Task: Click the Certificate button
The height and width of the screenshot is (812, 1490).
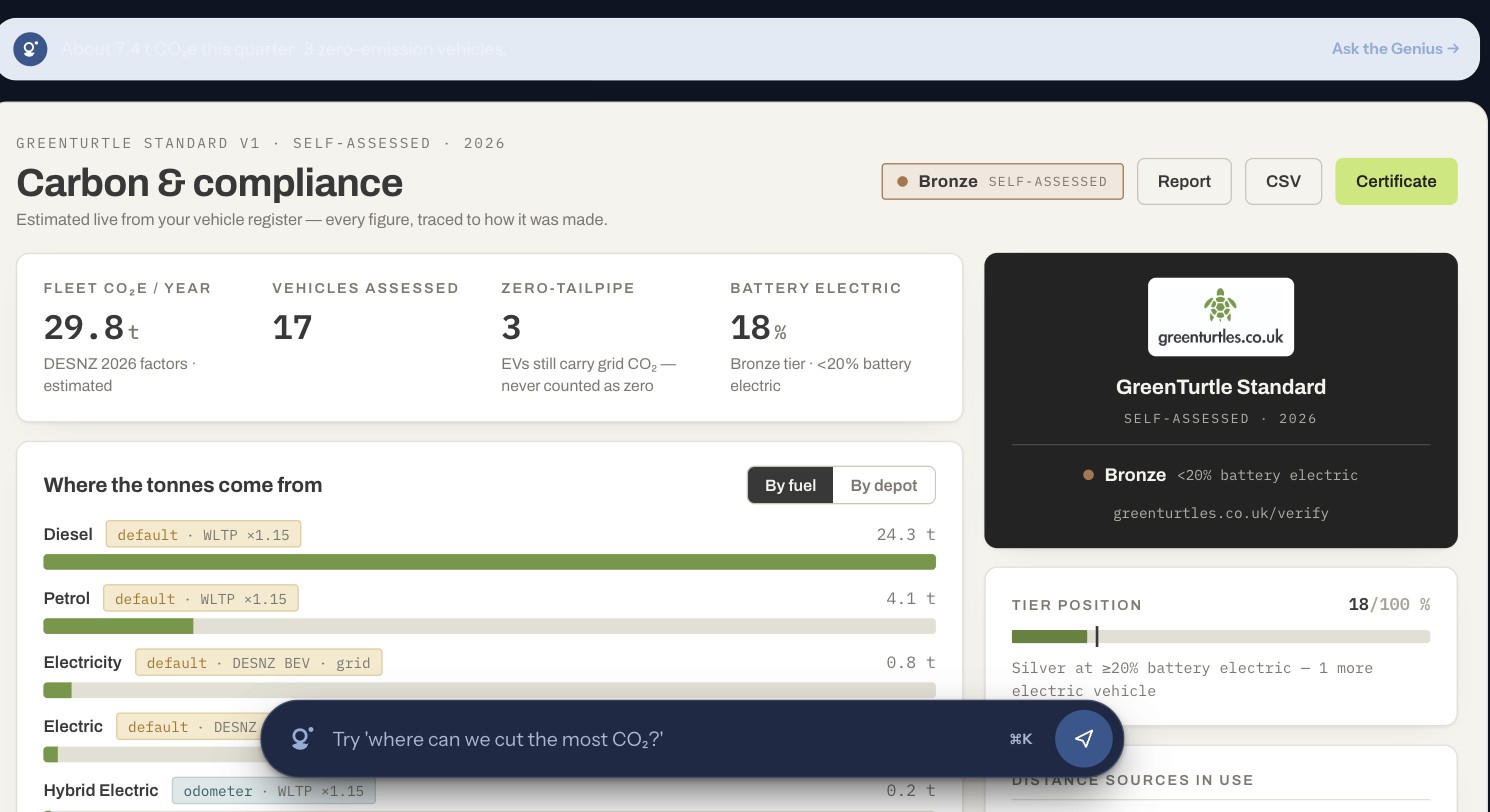Action: click(1396, 181)
